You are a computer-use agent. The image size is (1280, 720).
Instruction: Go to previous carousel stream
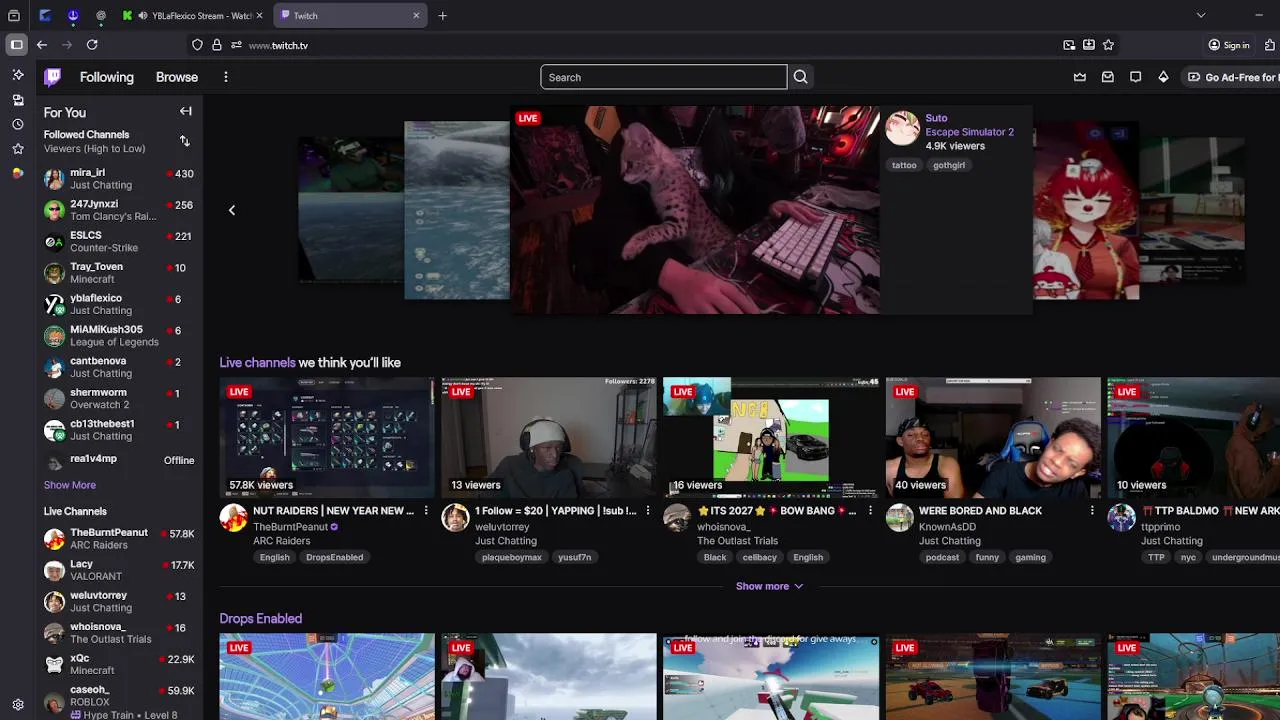pyautogui.click(x=232, y=210)
